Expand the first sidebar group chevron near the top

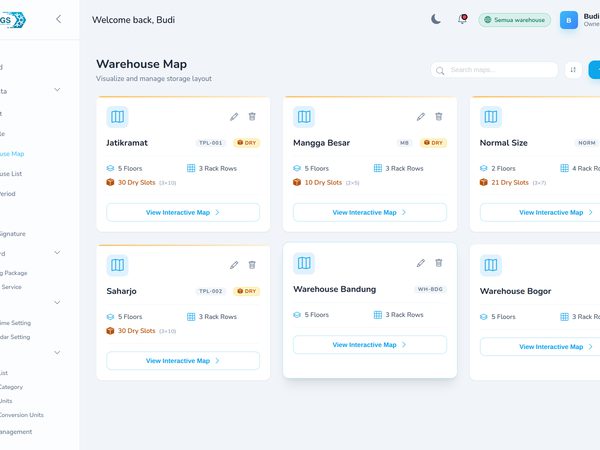click(x=57, y=90)
